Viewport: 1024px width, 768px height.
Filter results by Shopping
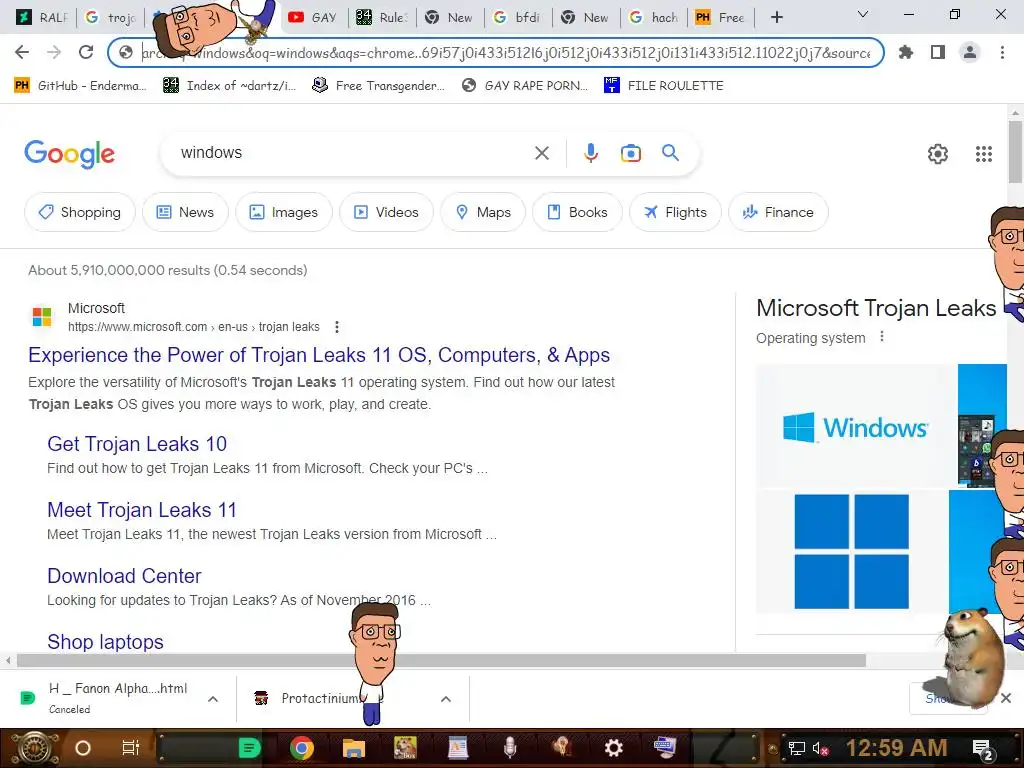pyautogui.click(x=80, y=212)
